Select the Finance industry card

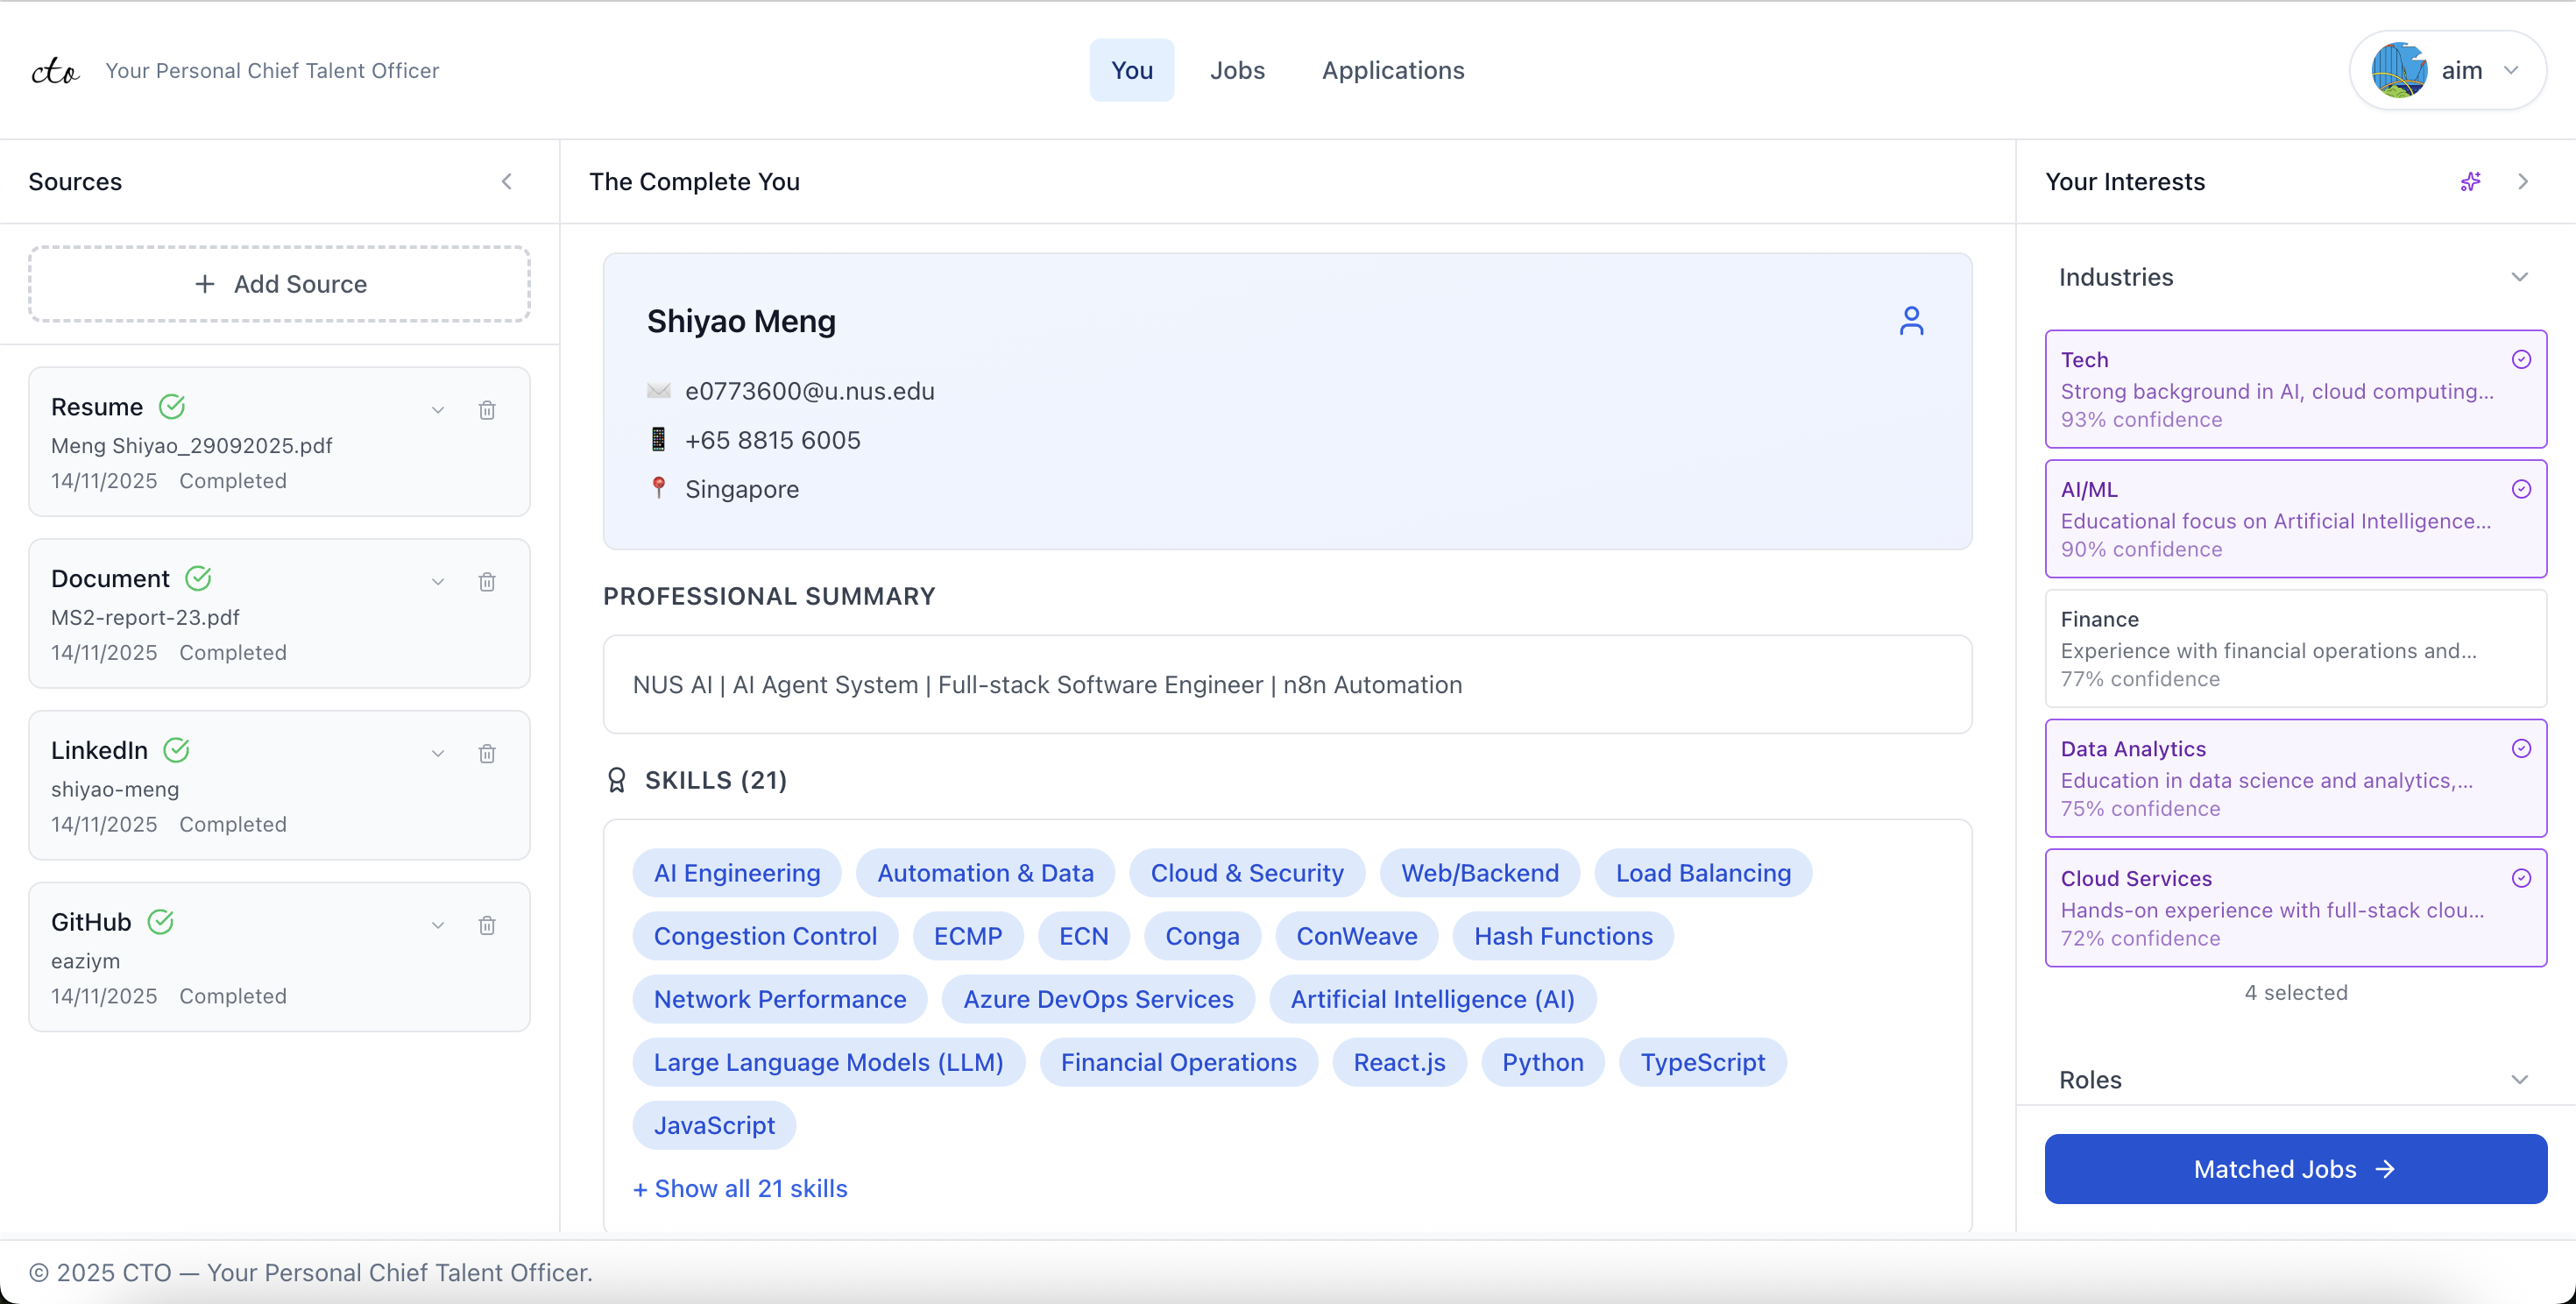tap(2295, 648)
